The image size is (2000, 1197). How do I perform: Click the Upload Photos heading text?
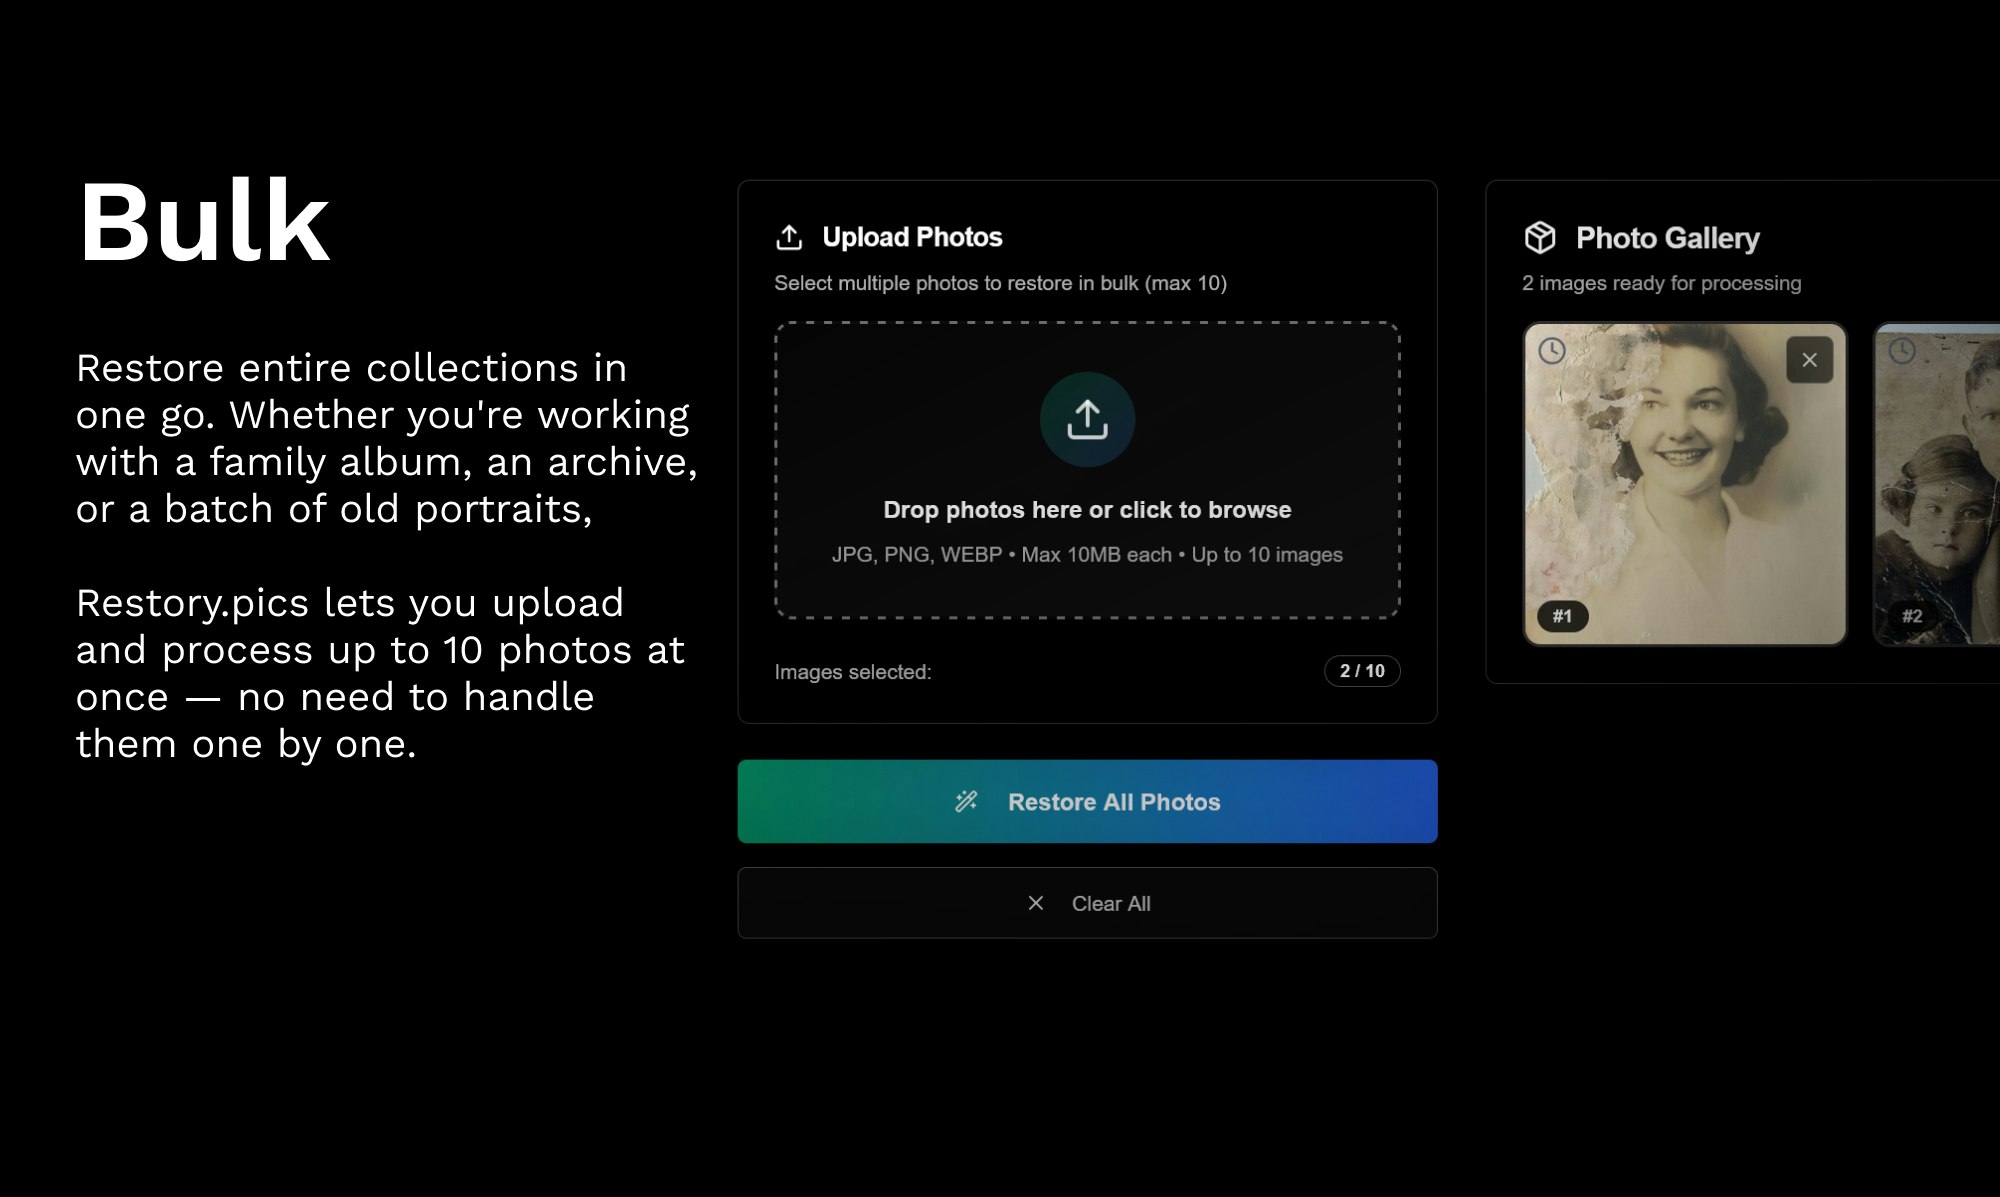pyautogui.click(x=912, y=237)
